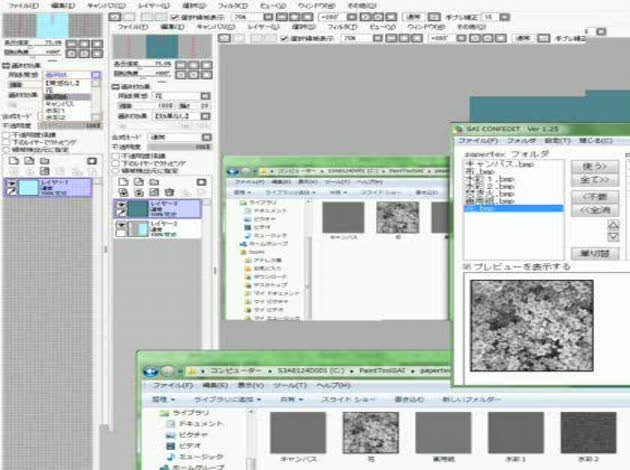Reset zoom in light-blue navigator panel
This screenshot has height=470, width=630.
pos(97,43)
